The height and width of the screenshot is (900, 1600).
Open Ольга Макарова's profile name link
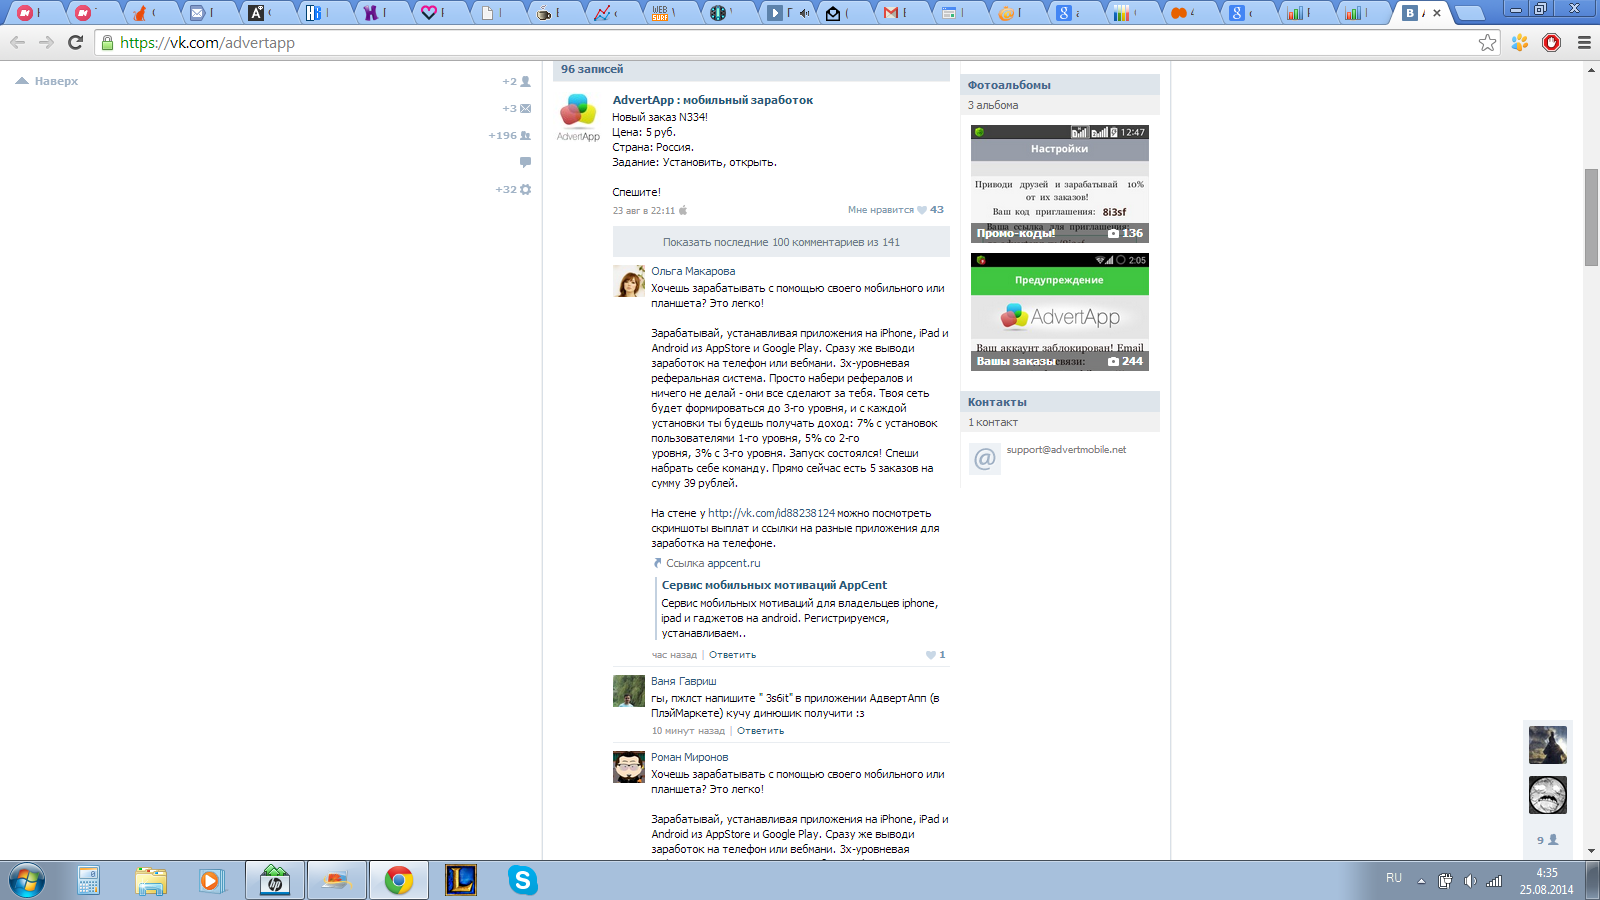click(x=693, y=271)
